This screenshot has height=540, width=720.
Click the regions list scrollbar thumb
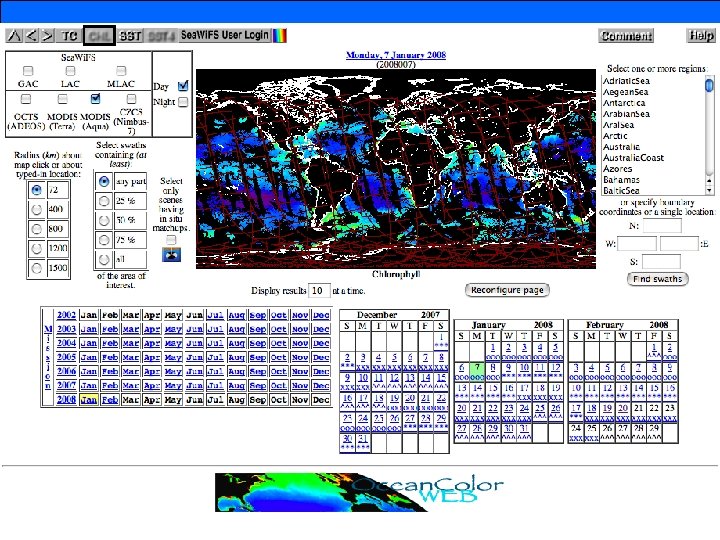(x=709, y=85)
